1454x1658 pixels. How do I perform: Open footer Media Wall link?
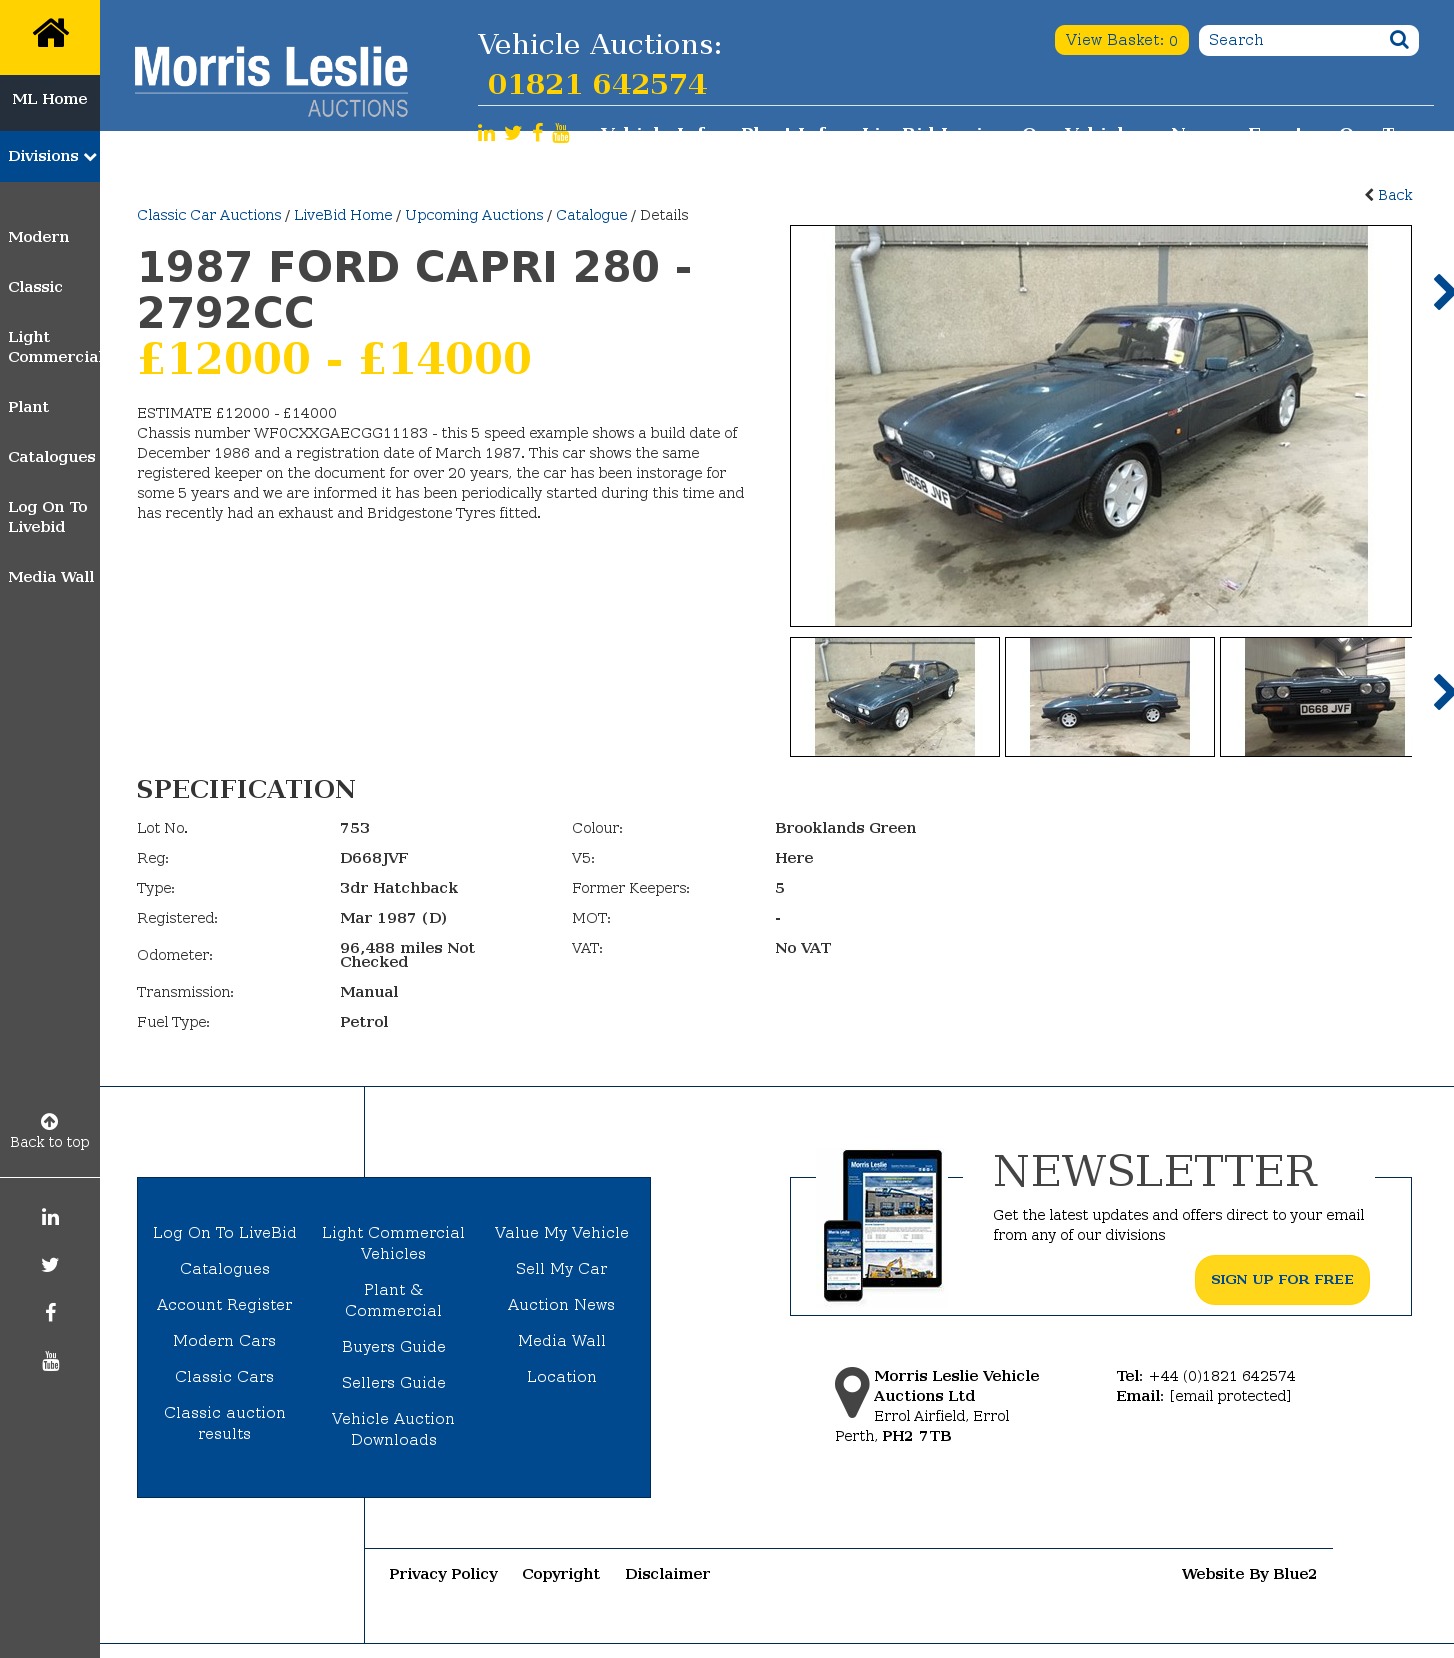point(562,1341)
